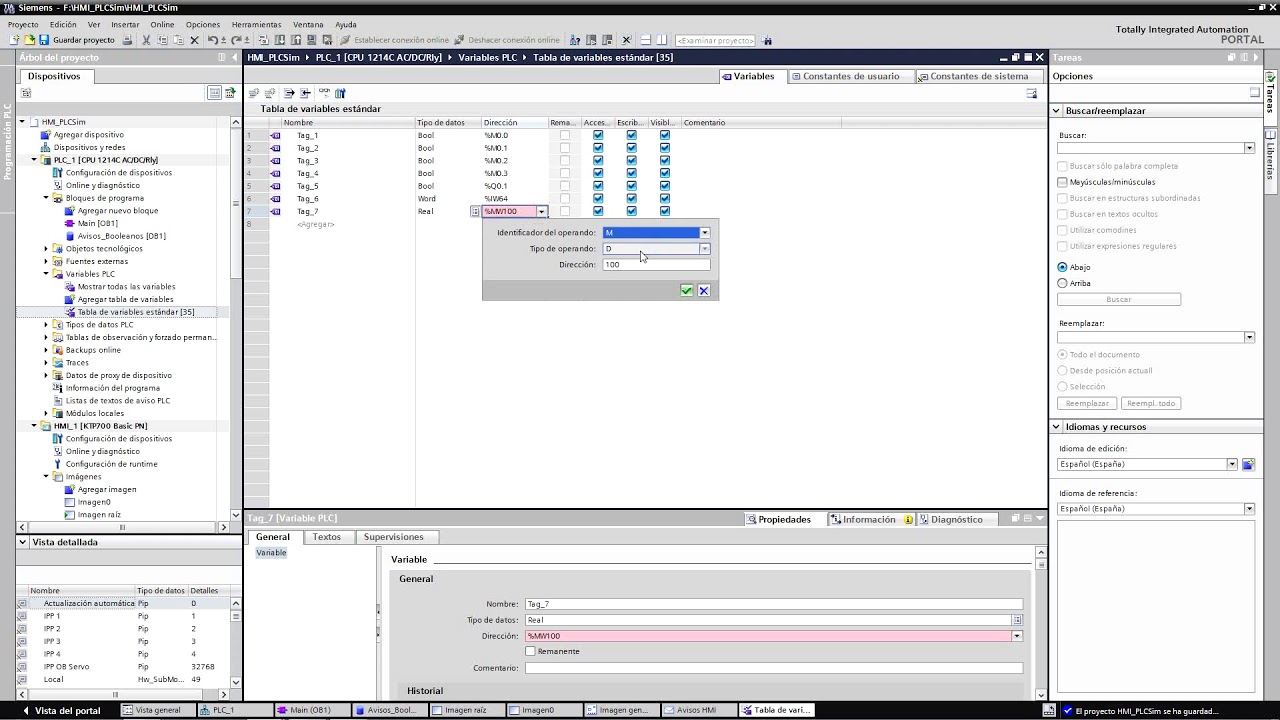
Task: Toggle Remanente checkbox for Tag_7 row
Action: click(x=565, y=212)
